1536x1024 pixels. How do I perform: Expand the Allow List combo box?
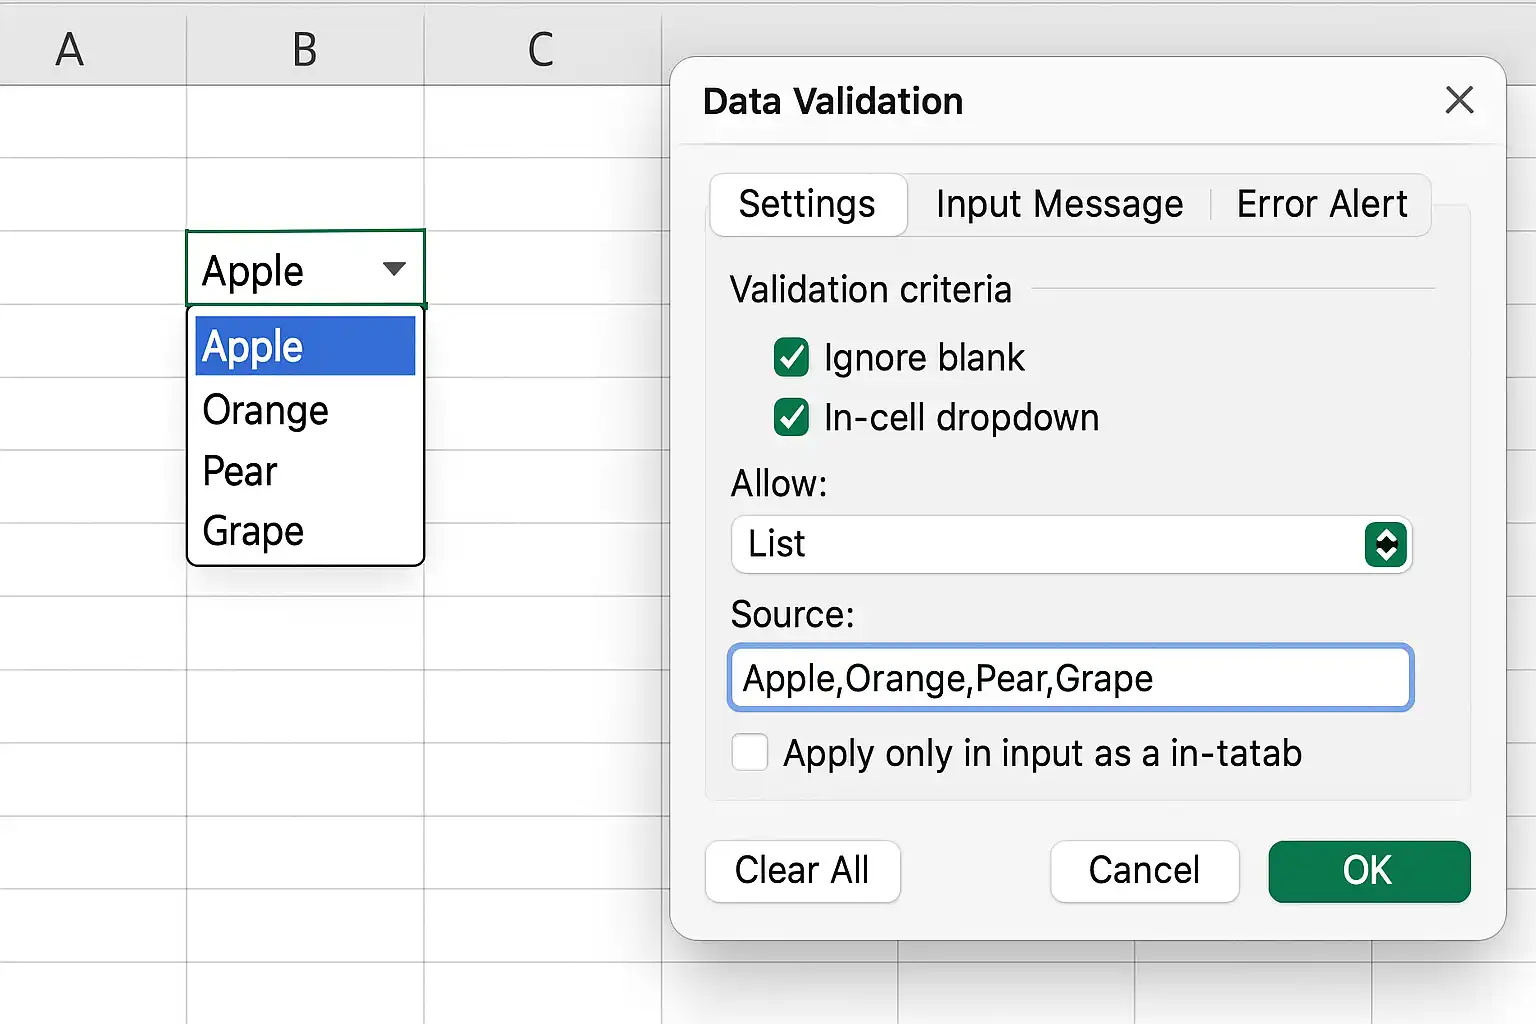(1071, 545)
